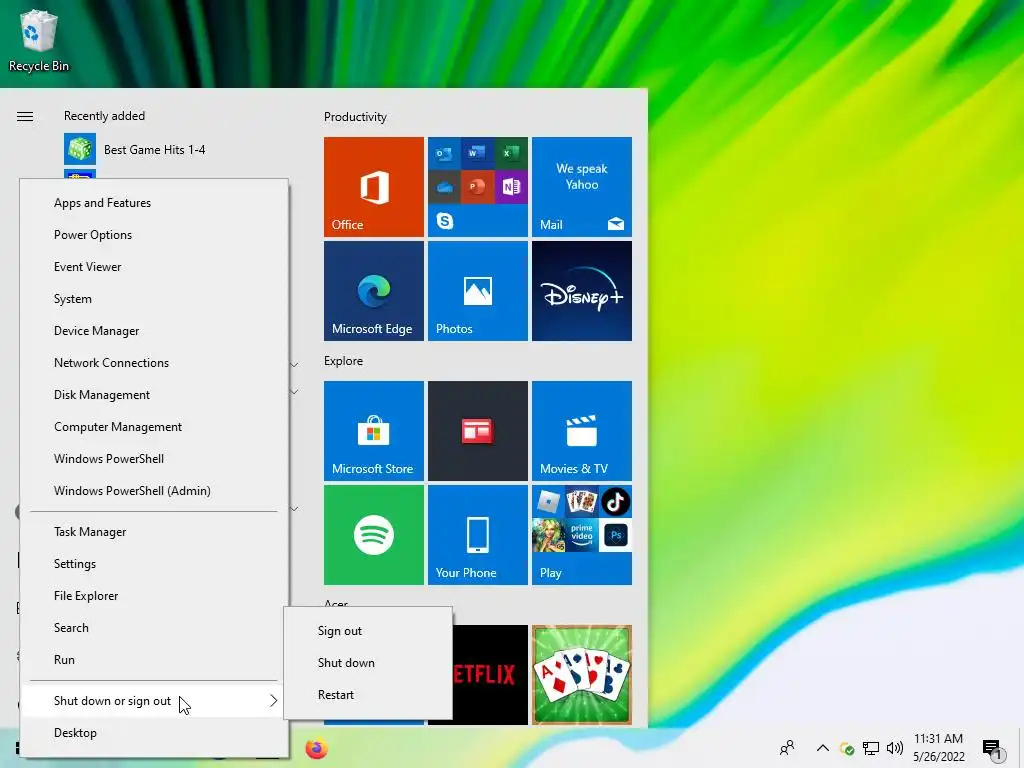
Task: Click the OneDrive icon in Office group tile
Action: [x=445, y=187]
